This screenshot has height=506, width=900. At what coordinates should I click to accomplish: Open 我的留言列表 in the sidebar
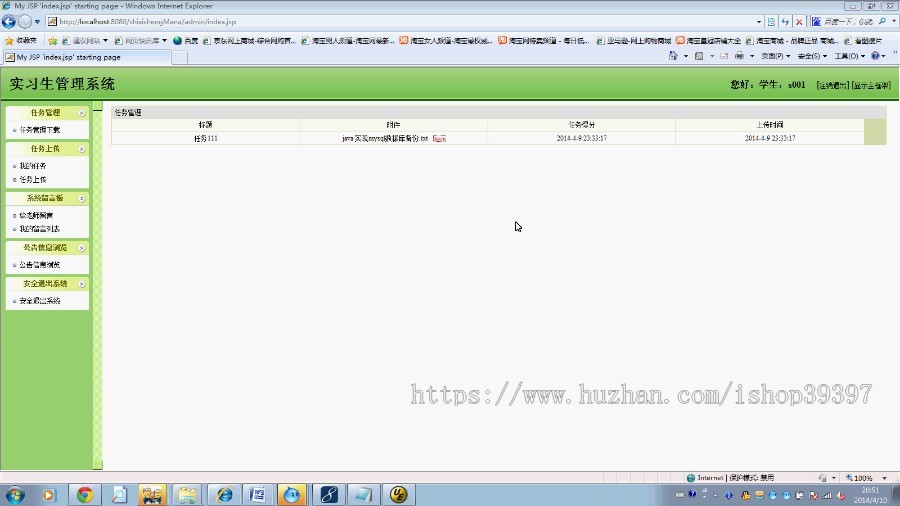tap(40, 229)
